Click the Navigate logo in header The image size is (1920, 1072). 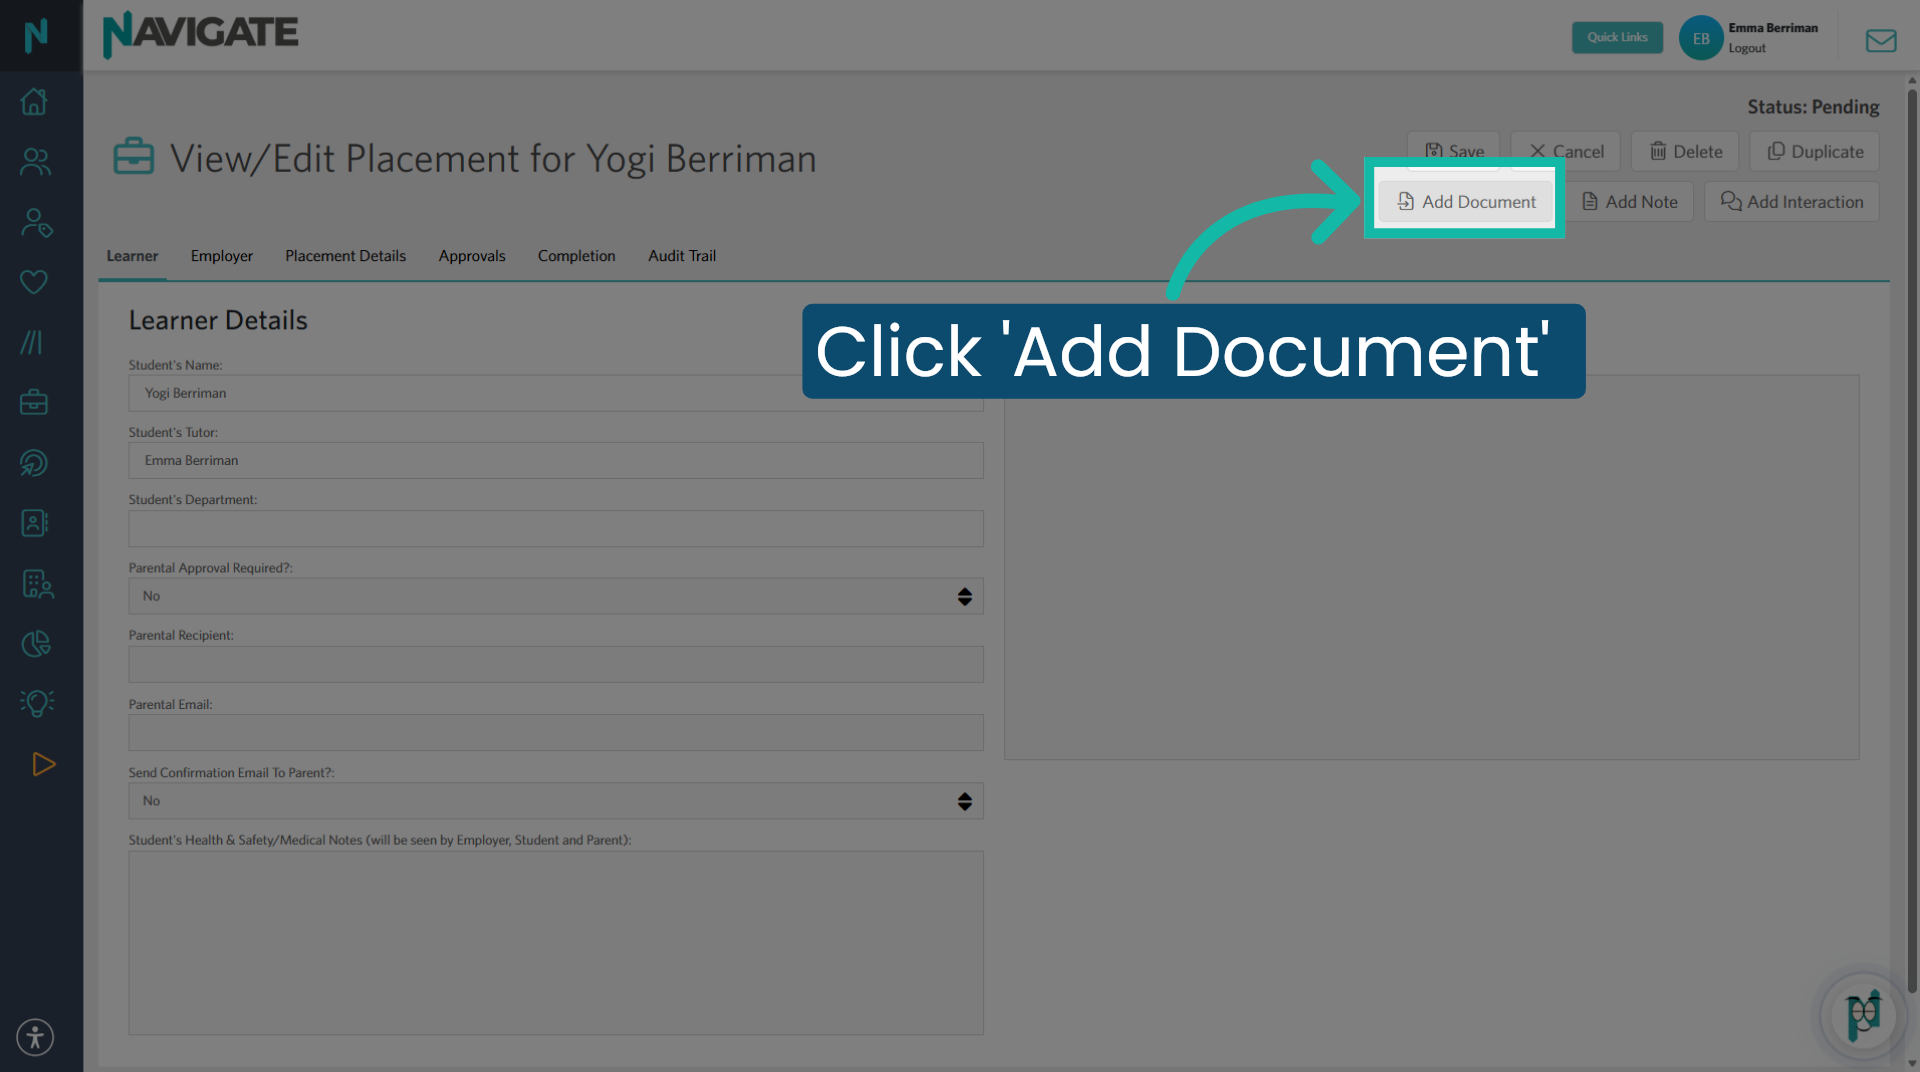tap(200, 34)
